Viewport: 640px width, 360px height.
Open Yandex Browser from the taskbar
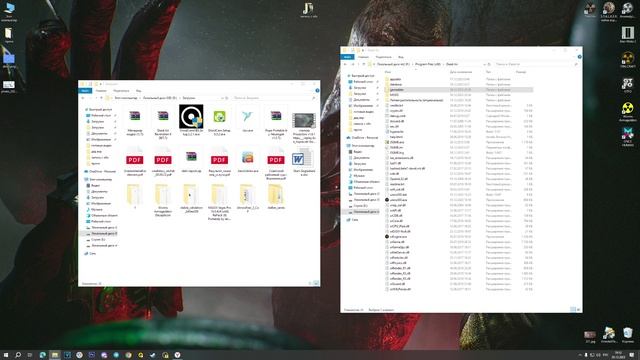click(x=177, y=355)
